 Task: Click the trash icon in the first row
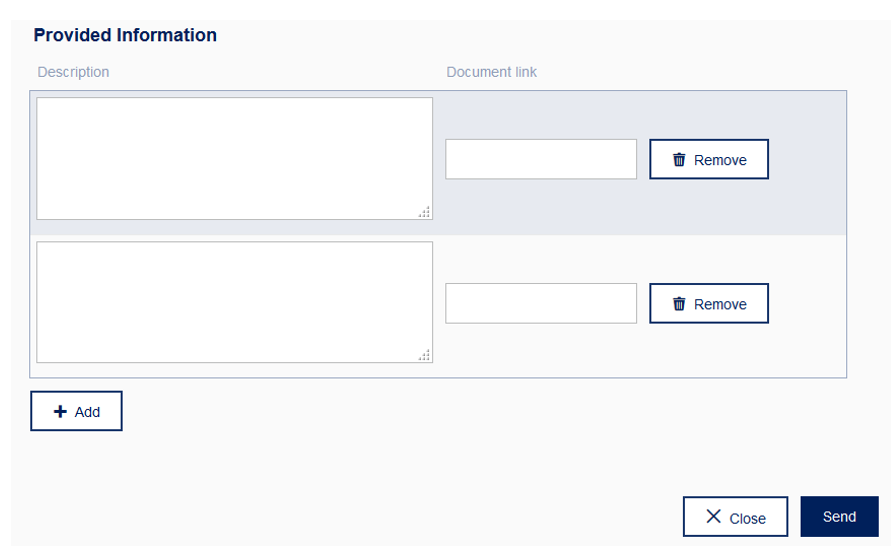click(x=679, y=160)
